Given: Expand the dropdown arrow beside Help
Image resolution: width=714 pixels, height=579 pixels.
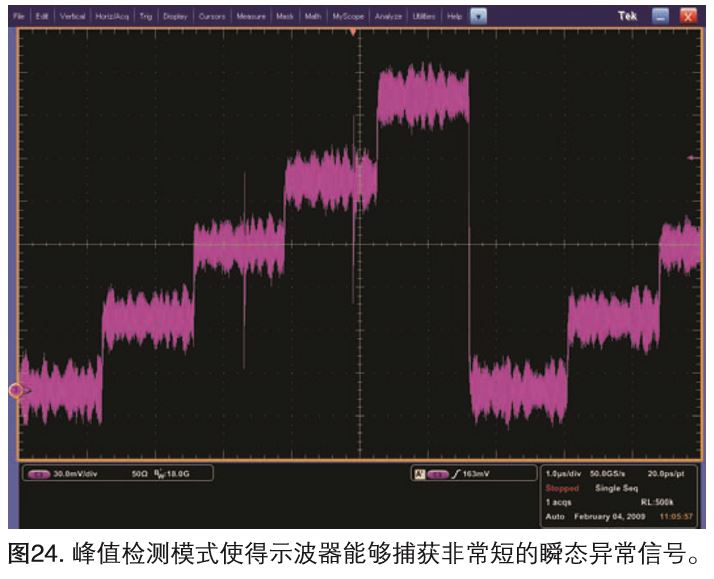Looking at the screenshot, I should click(478, 17).
